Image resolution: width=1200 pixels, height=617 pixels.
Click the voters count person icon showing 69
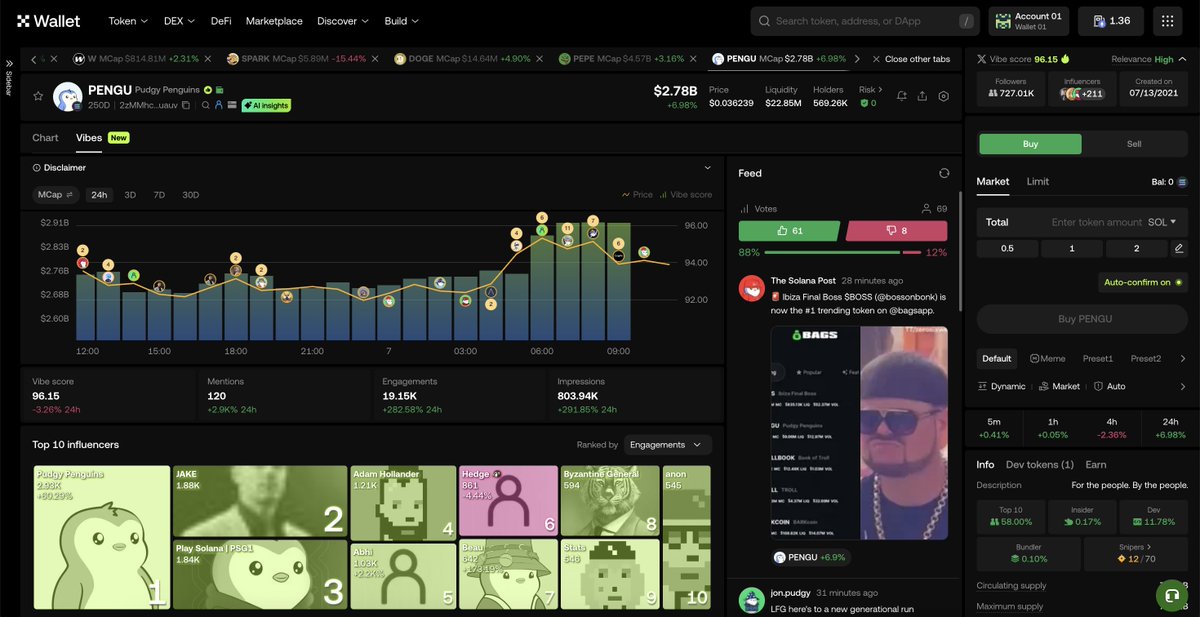[x=926, y=209]
